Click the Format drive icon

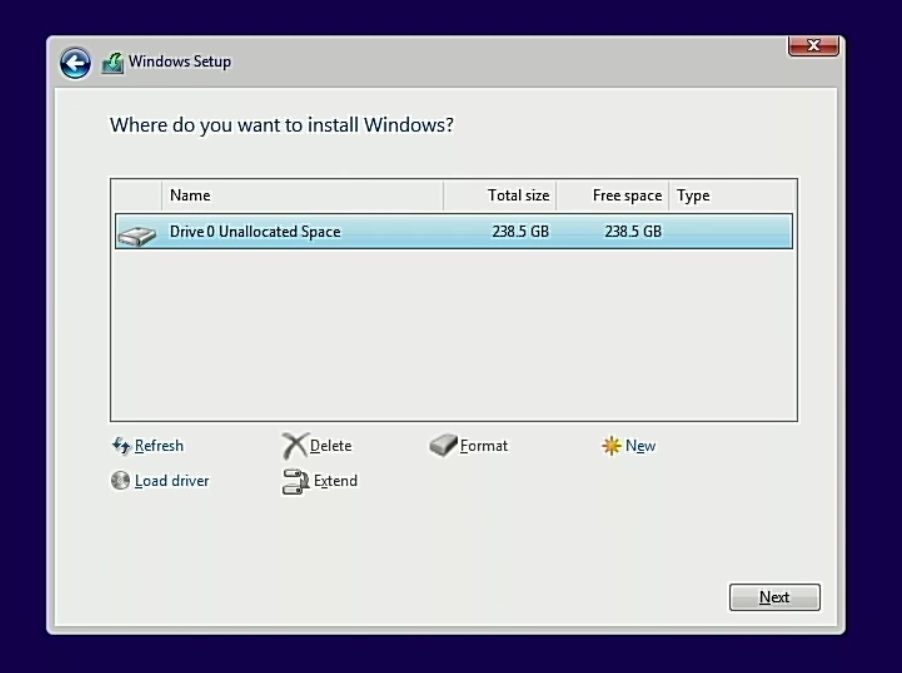coord(443,446)
